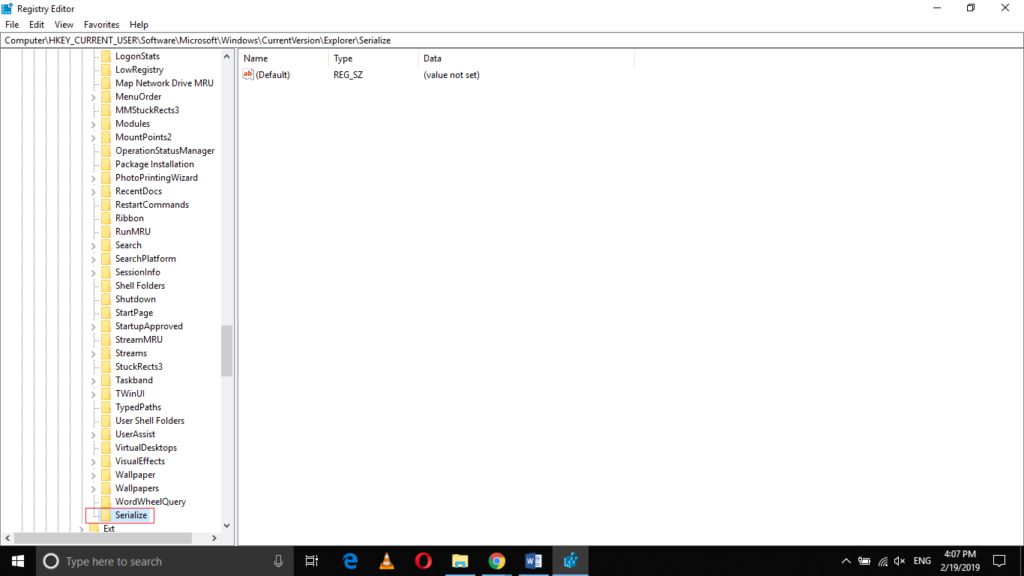Open the Favorites menu
This screenshot has width=1024, height=576.
coord(101,24)
